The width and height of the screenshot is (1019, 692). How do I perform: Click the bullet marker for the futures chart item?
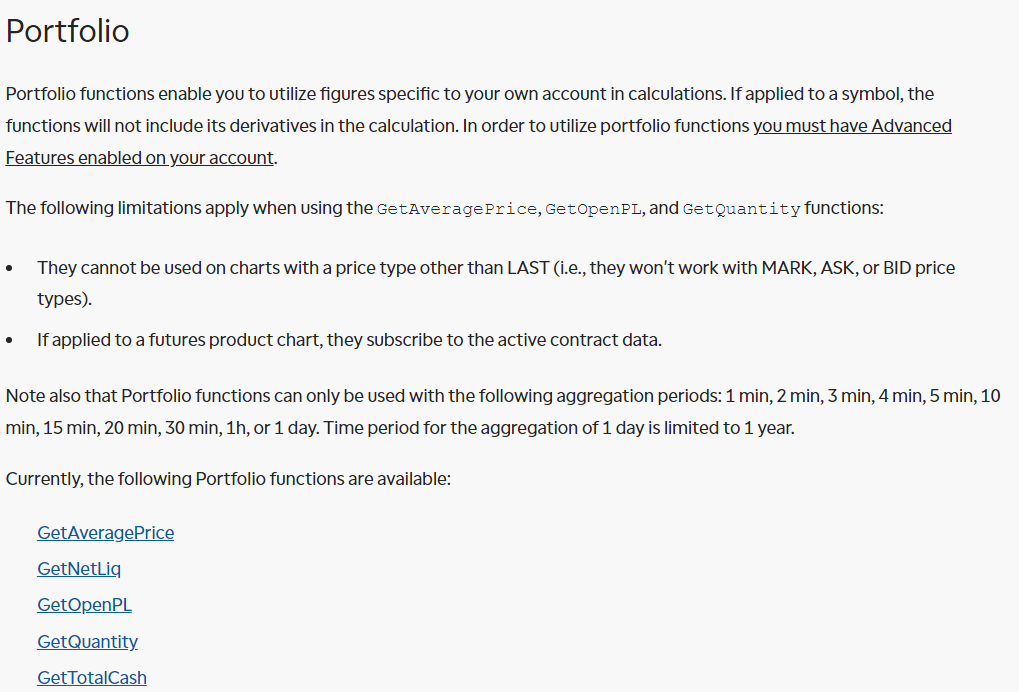pos(9,340)
